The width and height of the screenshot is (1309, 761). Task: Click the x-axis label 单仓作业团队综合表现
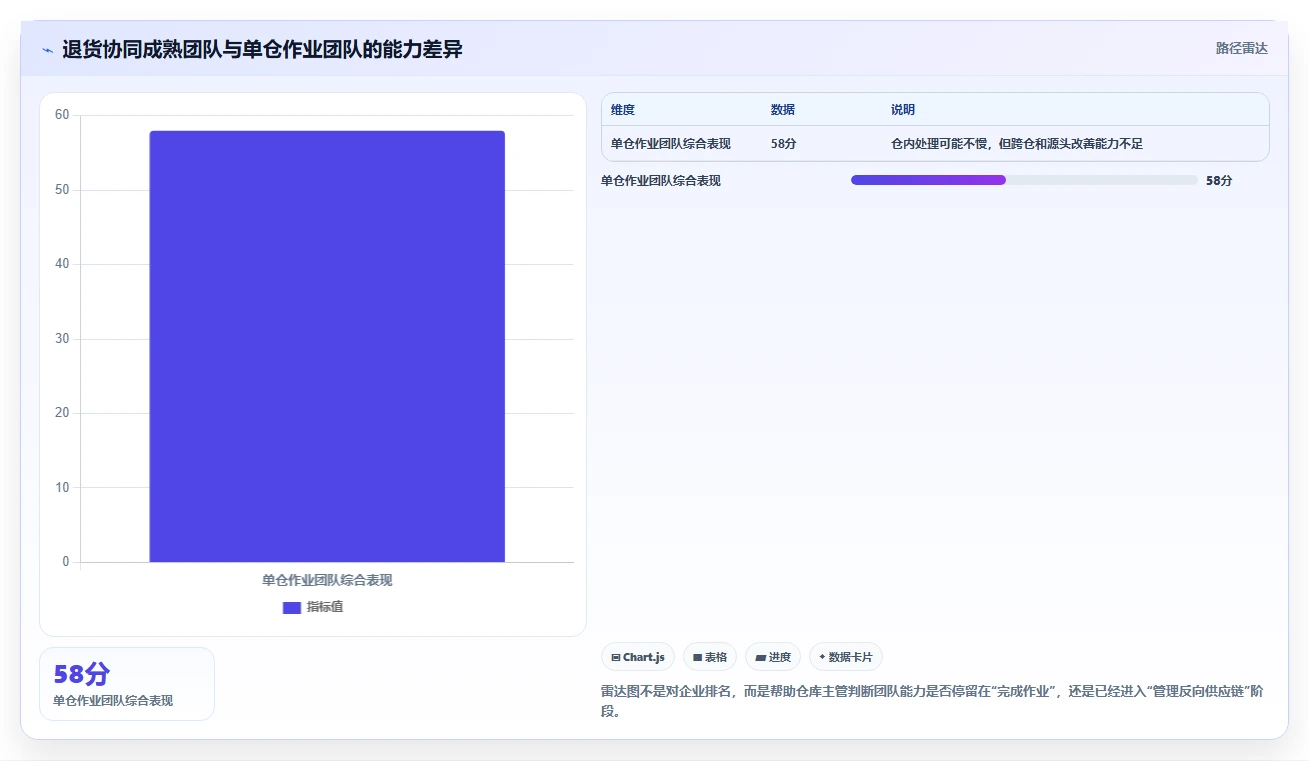pyautogui.click(x=327, y=580)
